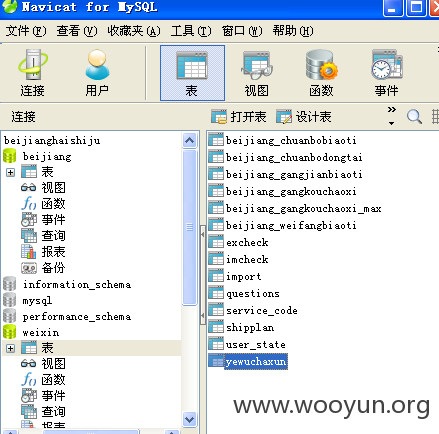Select 事件 under beijiang database

point(43,220)
